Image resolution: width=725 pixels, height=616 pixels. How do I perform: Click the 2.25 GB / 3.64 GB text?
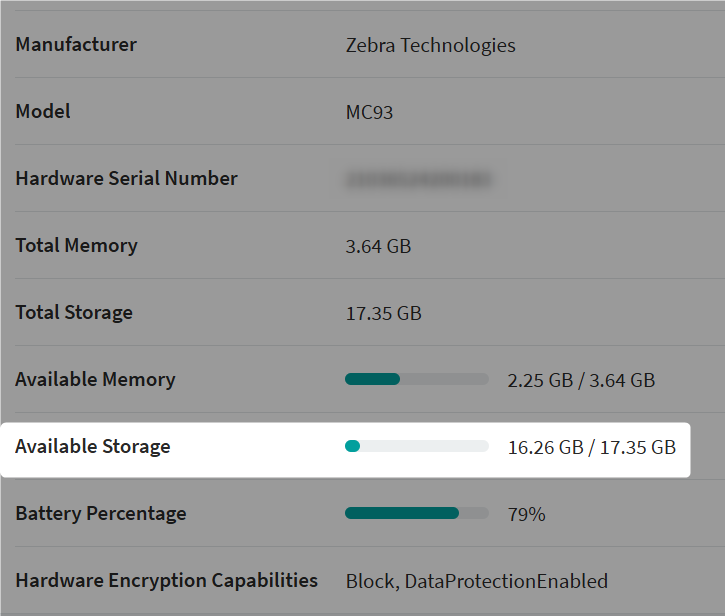(x=581, y=380)
